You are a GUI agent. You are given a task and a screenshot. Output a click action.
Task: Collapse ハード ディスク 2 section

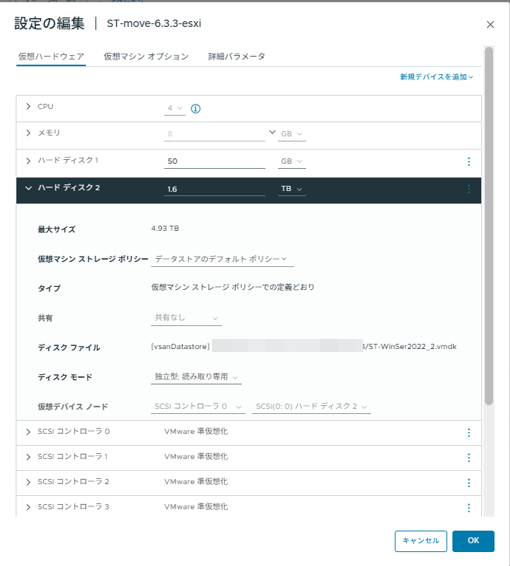(28, 188)
